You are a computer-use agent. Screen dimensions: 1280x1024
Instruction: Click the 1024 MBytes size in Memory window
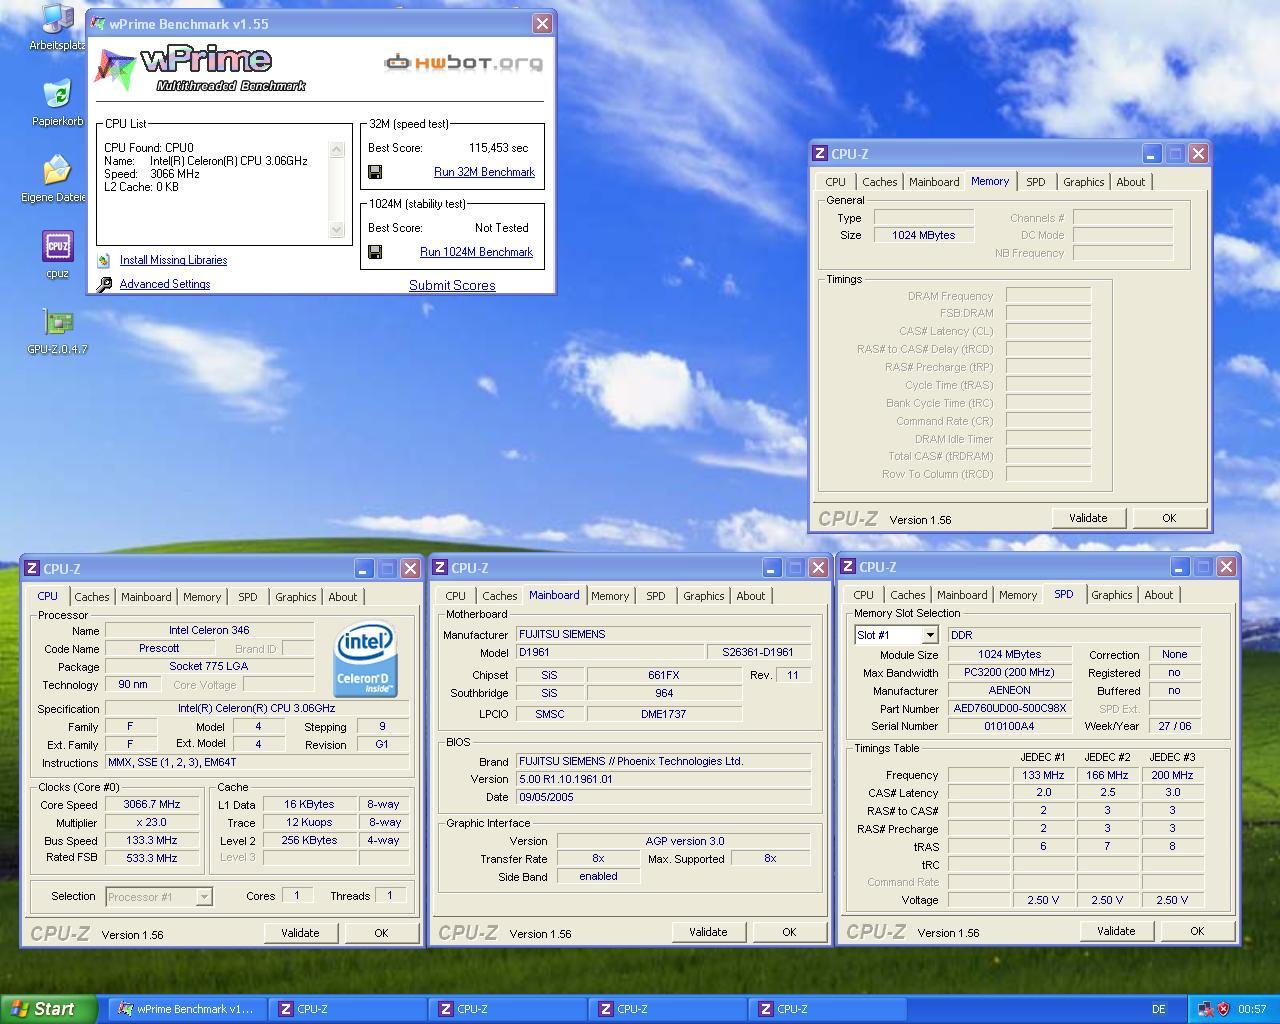pos(924,236)
